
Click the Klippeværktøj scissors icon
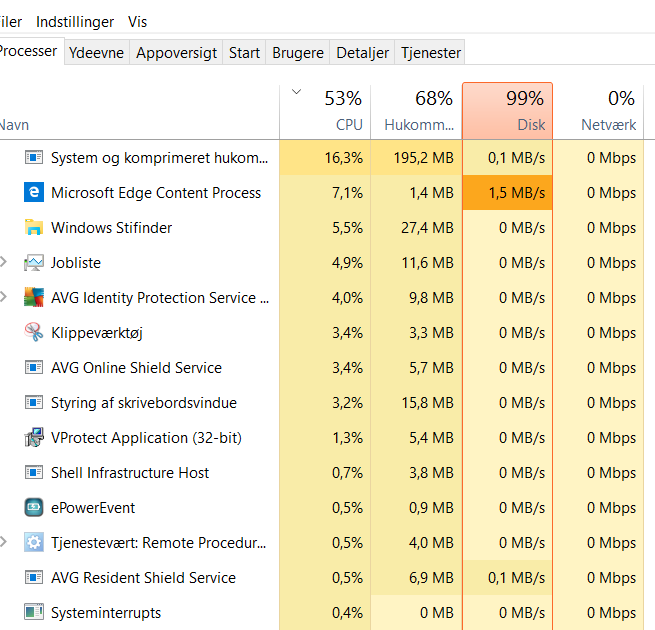[x=34, y=333]
